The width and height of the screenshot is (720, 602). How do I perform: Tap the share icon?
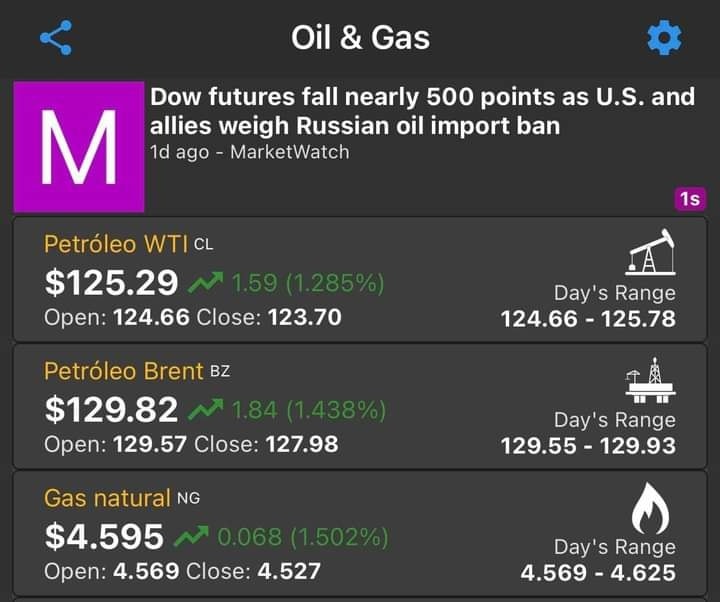(x=56, y=38)
